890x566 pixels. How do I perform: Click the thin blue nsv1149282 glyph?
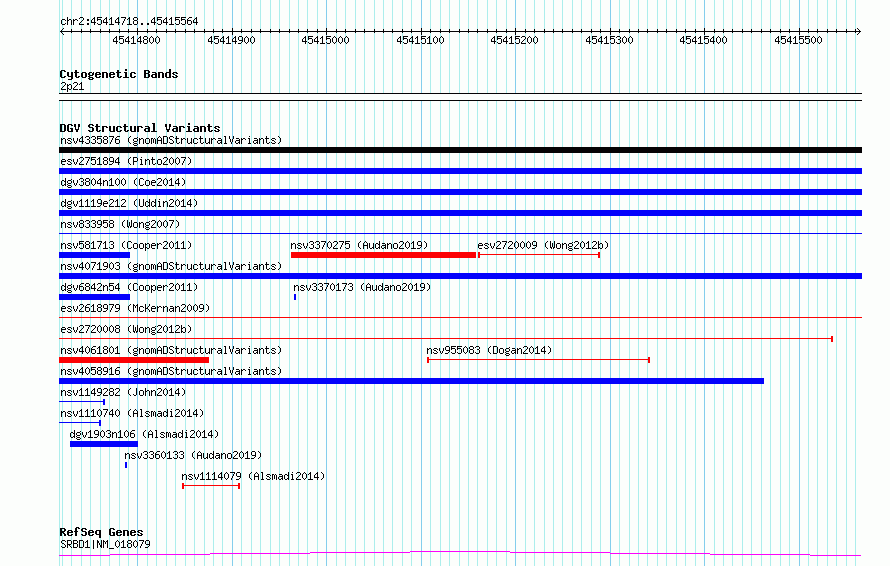(82, 402)
